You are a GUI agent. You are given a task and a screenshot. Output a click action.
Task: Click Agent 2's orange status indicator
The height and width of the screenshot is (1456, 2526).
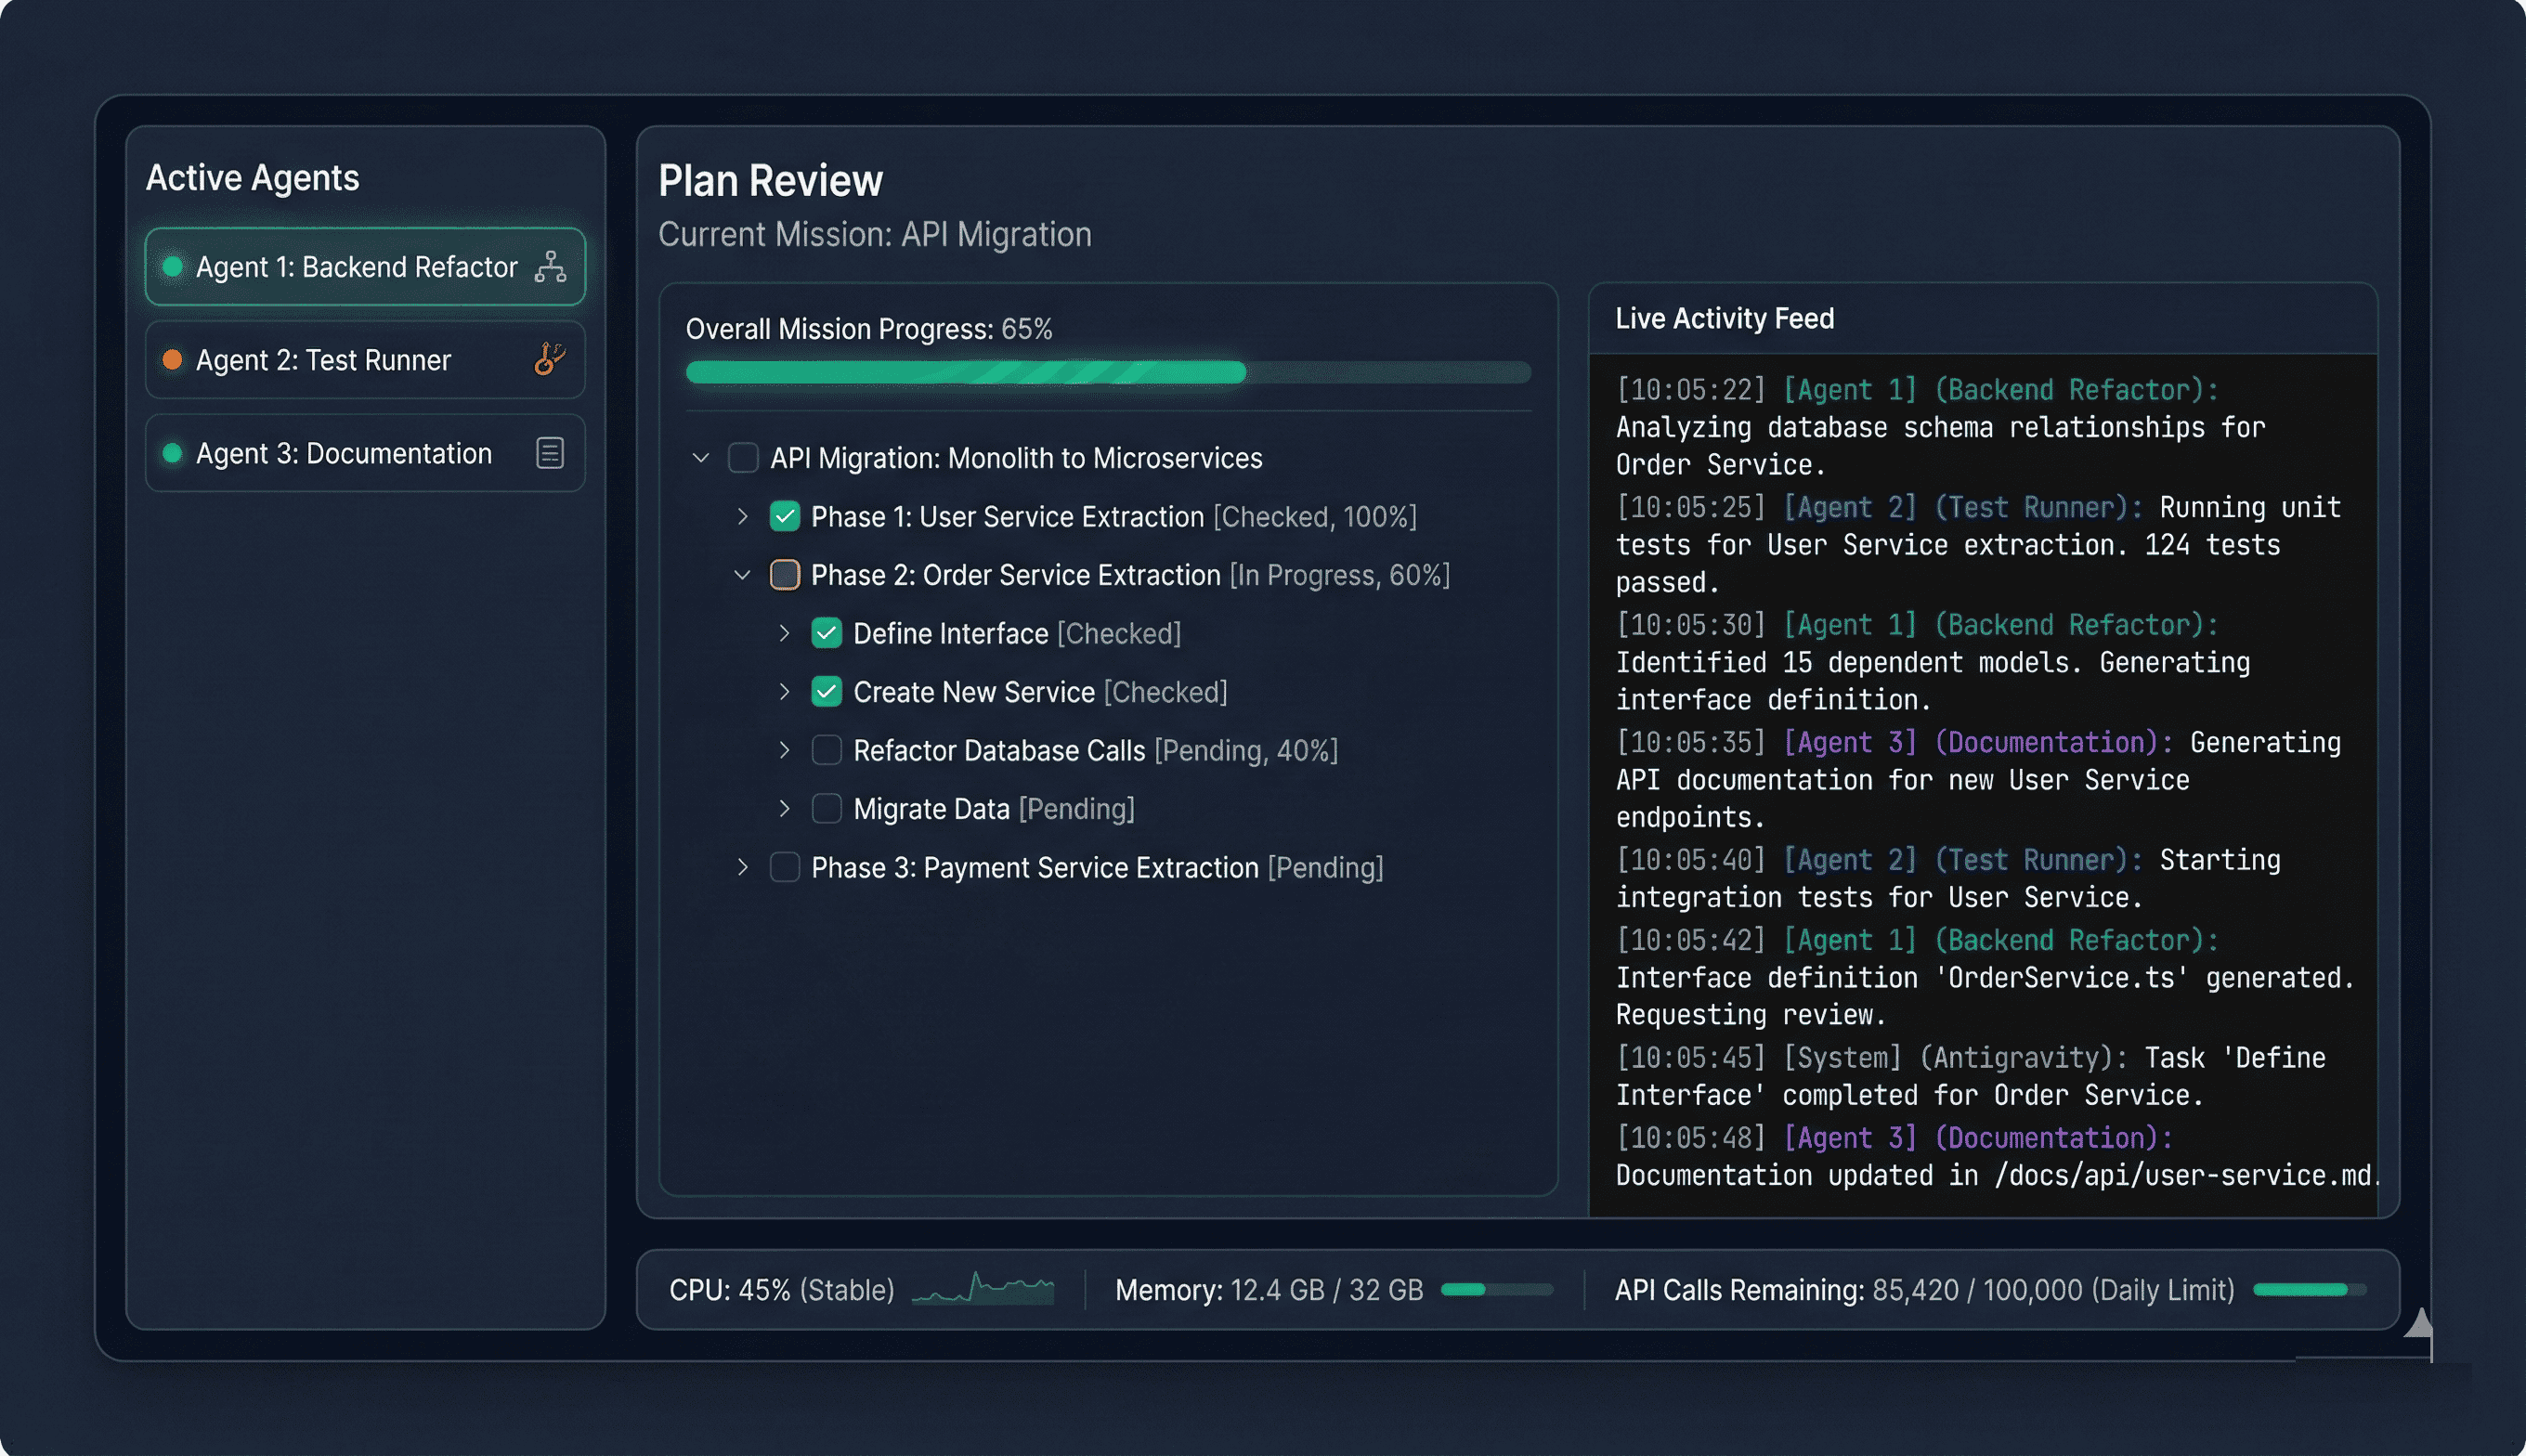pos(172,359)
